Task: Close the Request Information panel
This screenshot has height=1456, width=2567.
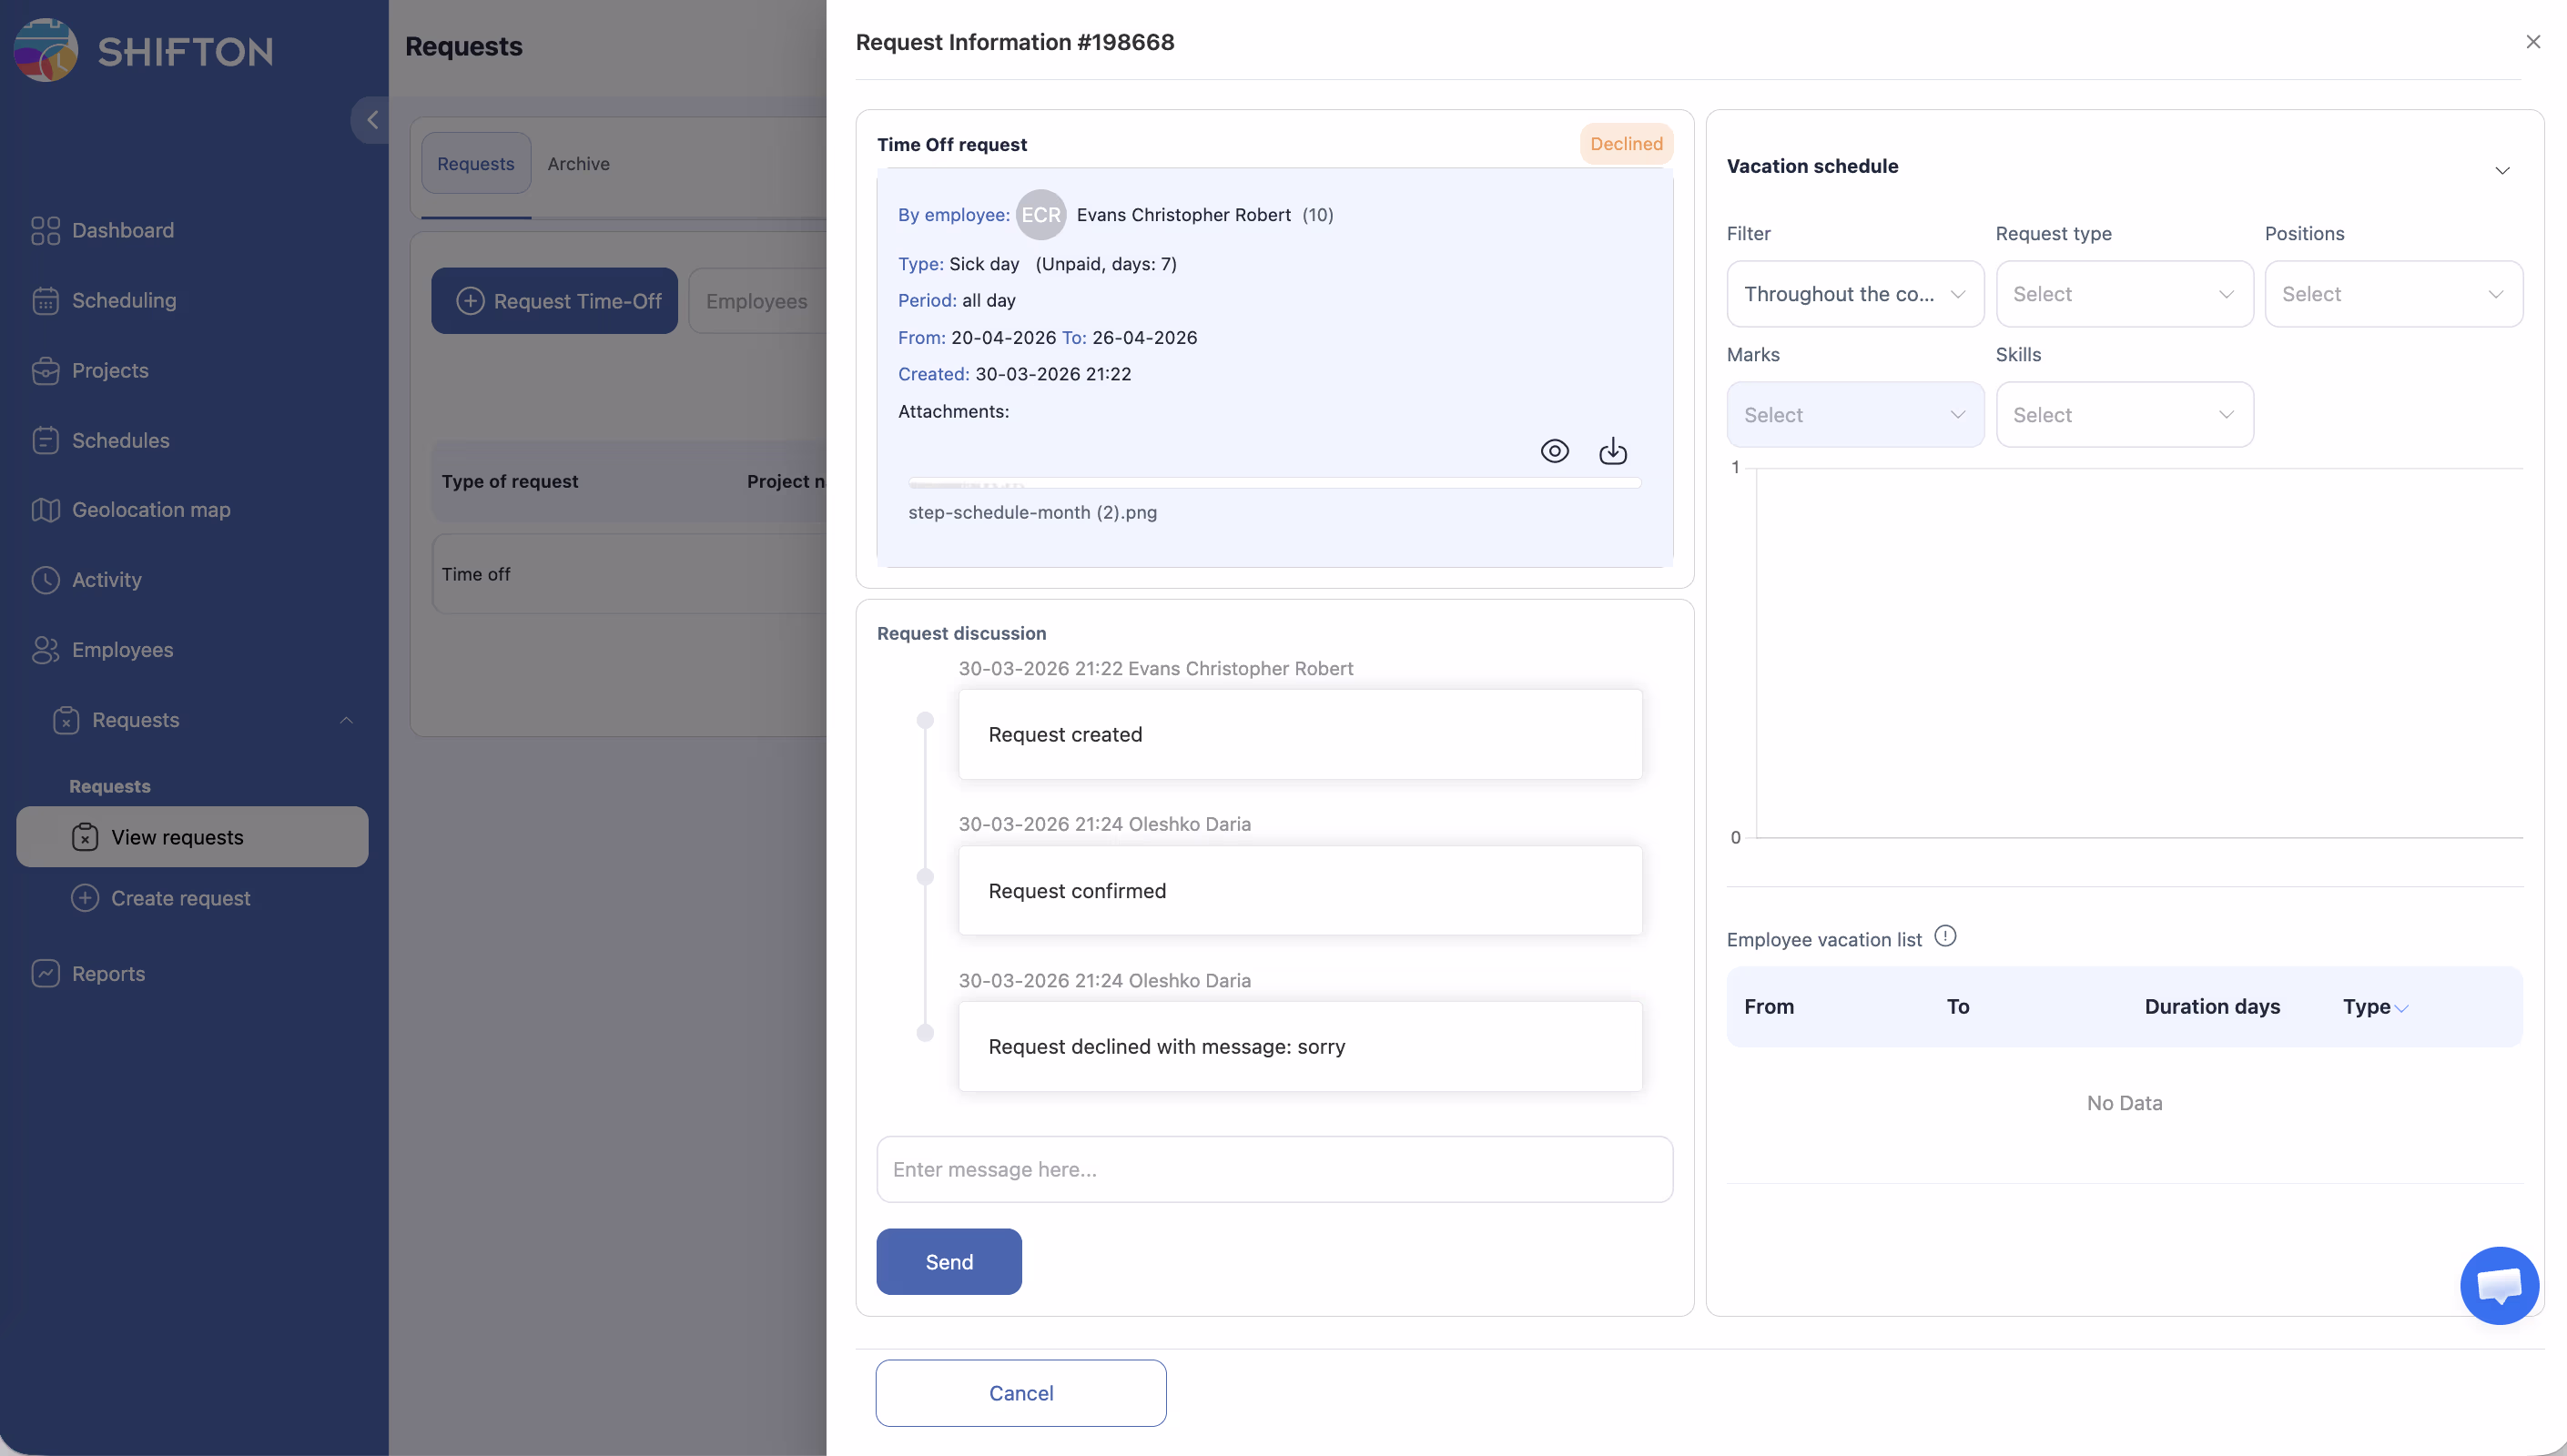Action: (x=2532, y=42)
